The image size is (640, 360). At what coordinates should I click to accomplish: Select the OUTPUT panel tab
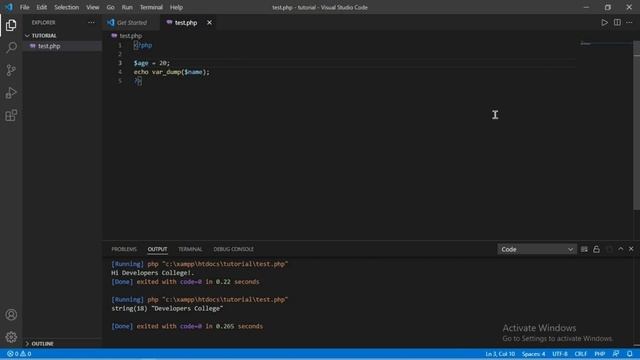click(x=157, y=249)
